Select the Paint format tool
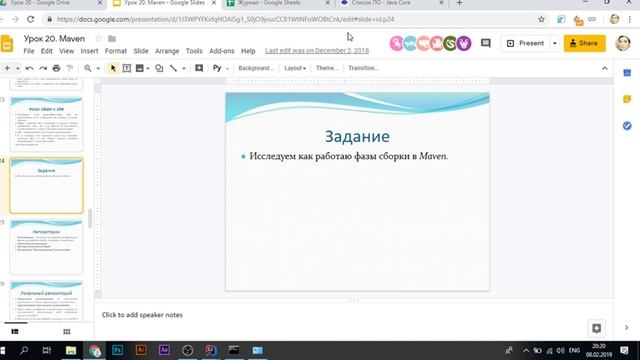The width and height of the screenshot is (640, 360). click(70, 68)
